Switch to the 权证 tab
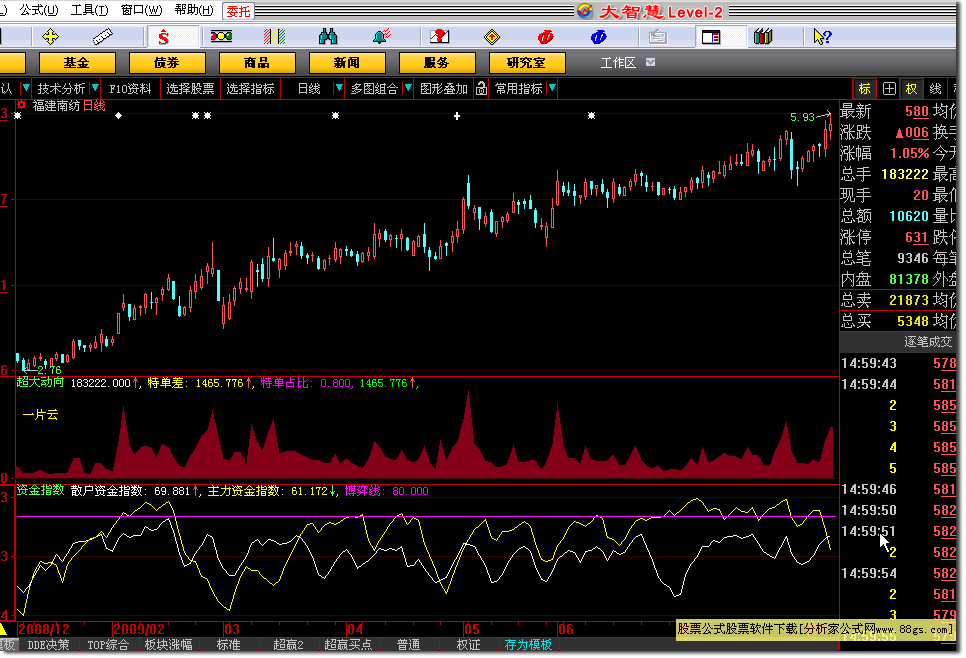966x658 pixels. point(468,645)
